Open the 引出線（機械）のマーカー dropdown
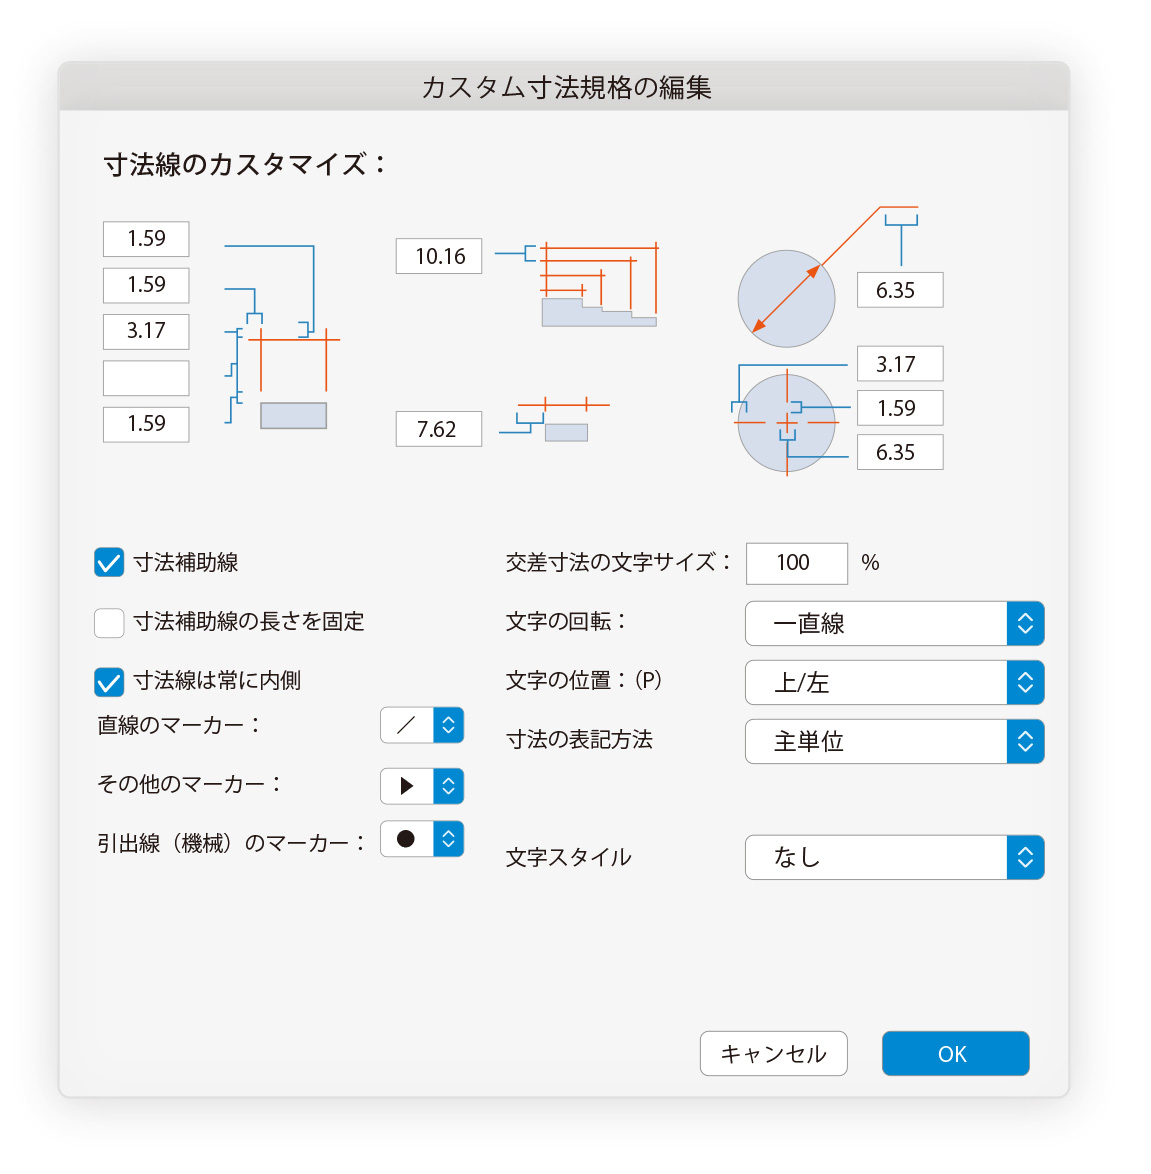Image resolution: width=1151 pixels, height=1174 pixels. (x=422, y=839)
